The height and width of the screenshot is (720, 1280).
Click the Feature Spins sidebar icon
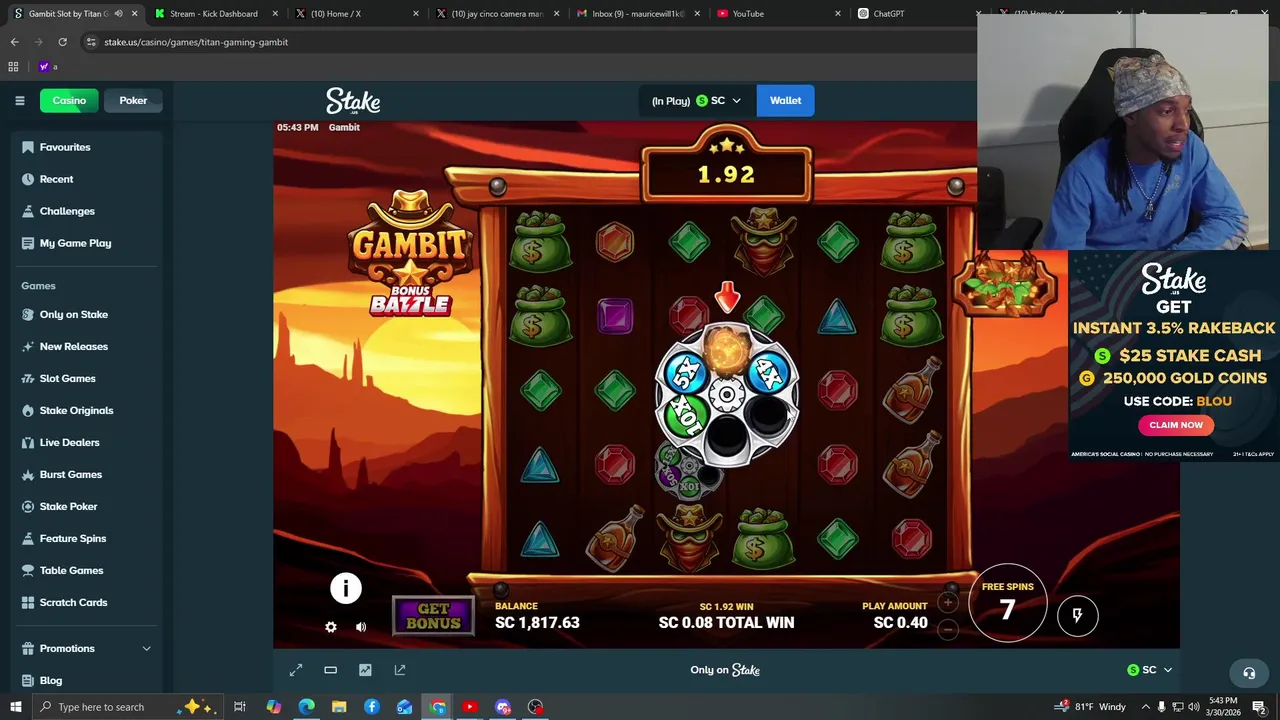coord(28,538)
